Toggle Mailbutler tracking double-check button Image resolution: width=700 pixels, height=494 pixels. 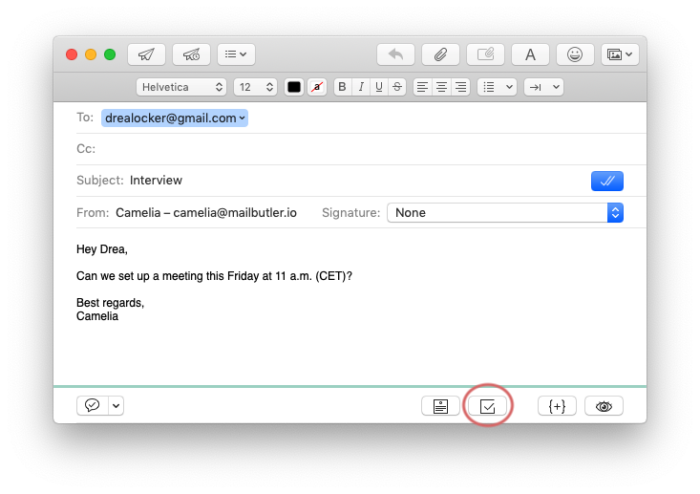(607, 181)
